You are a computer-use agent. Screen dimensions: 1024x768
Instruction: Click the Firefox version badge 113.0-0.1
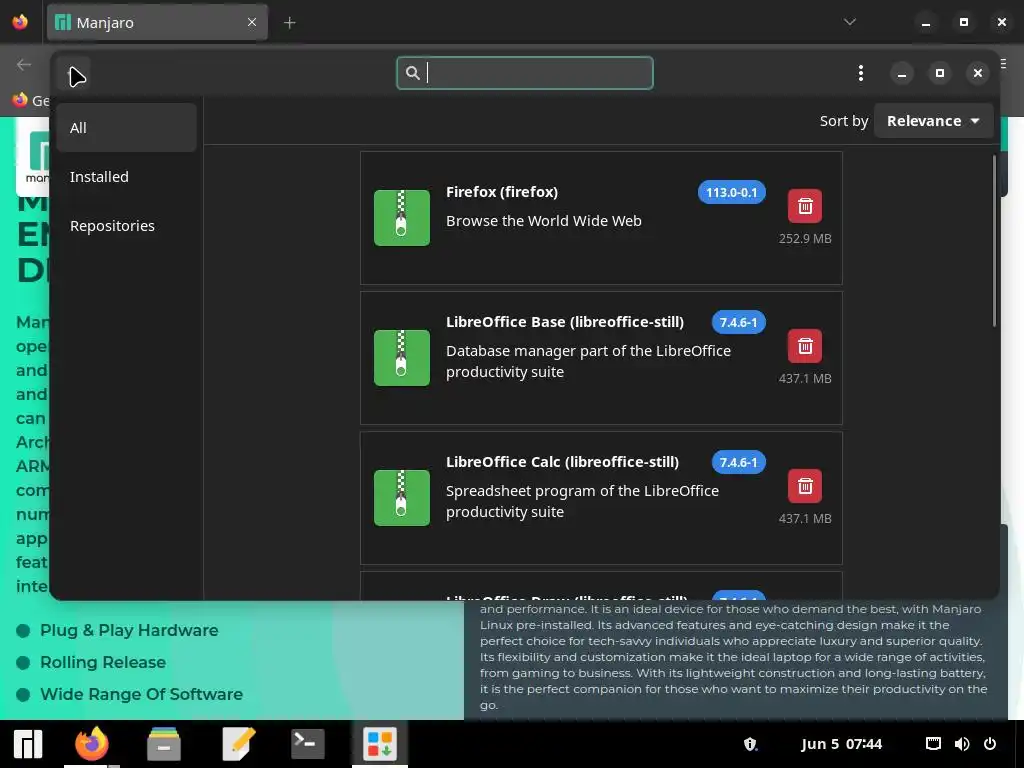pos(731,193)
